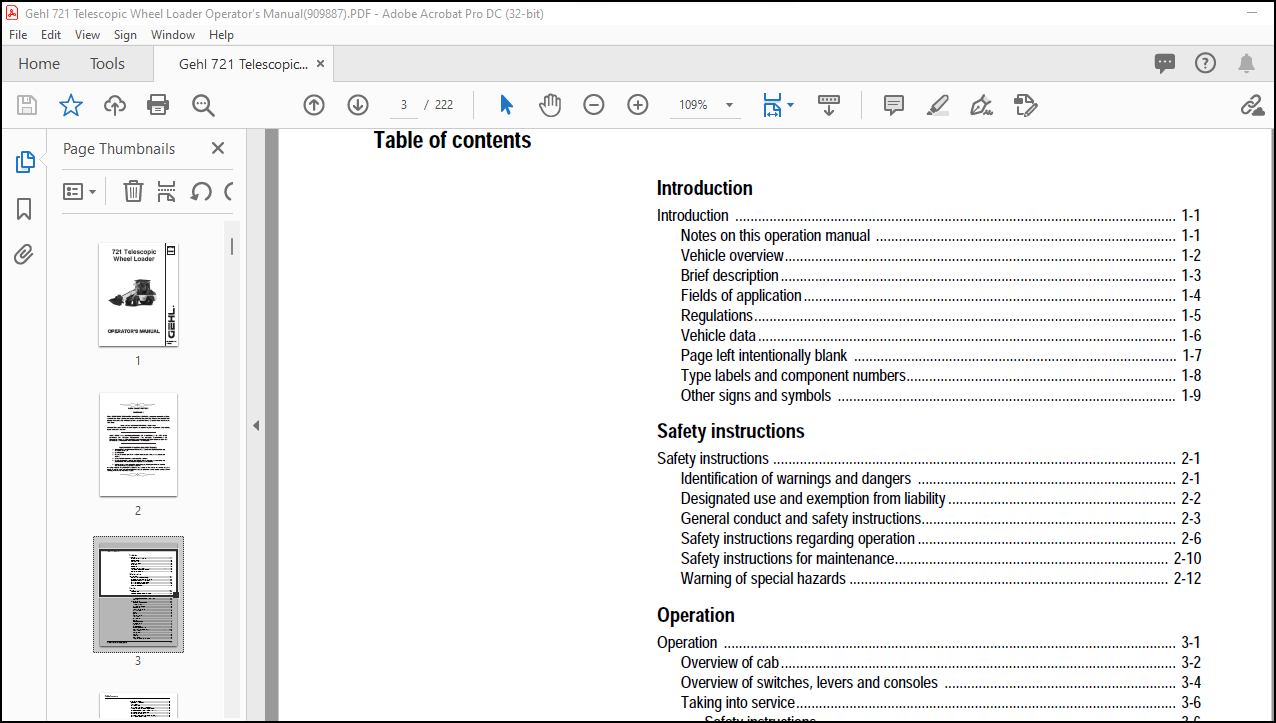Image resolution: width=1276 pixels, height=723 pixels.
Task: Open the Bookmarks panel icon
Action: coord(24,209)
